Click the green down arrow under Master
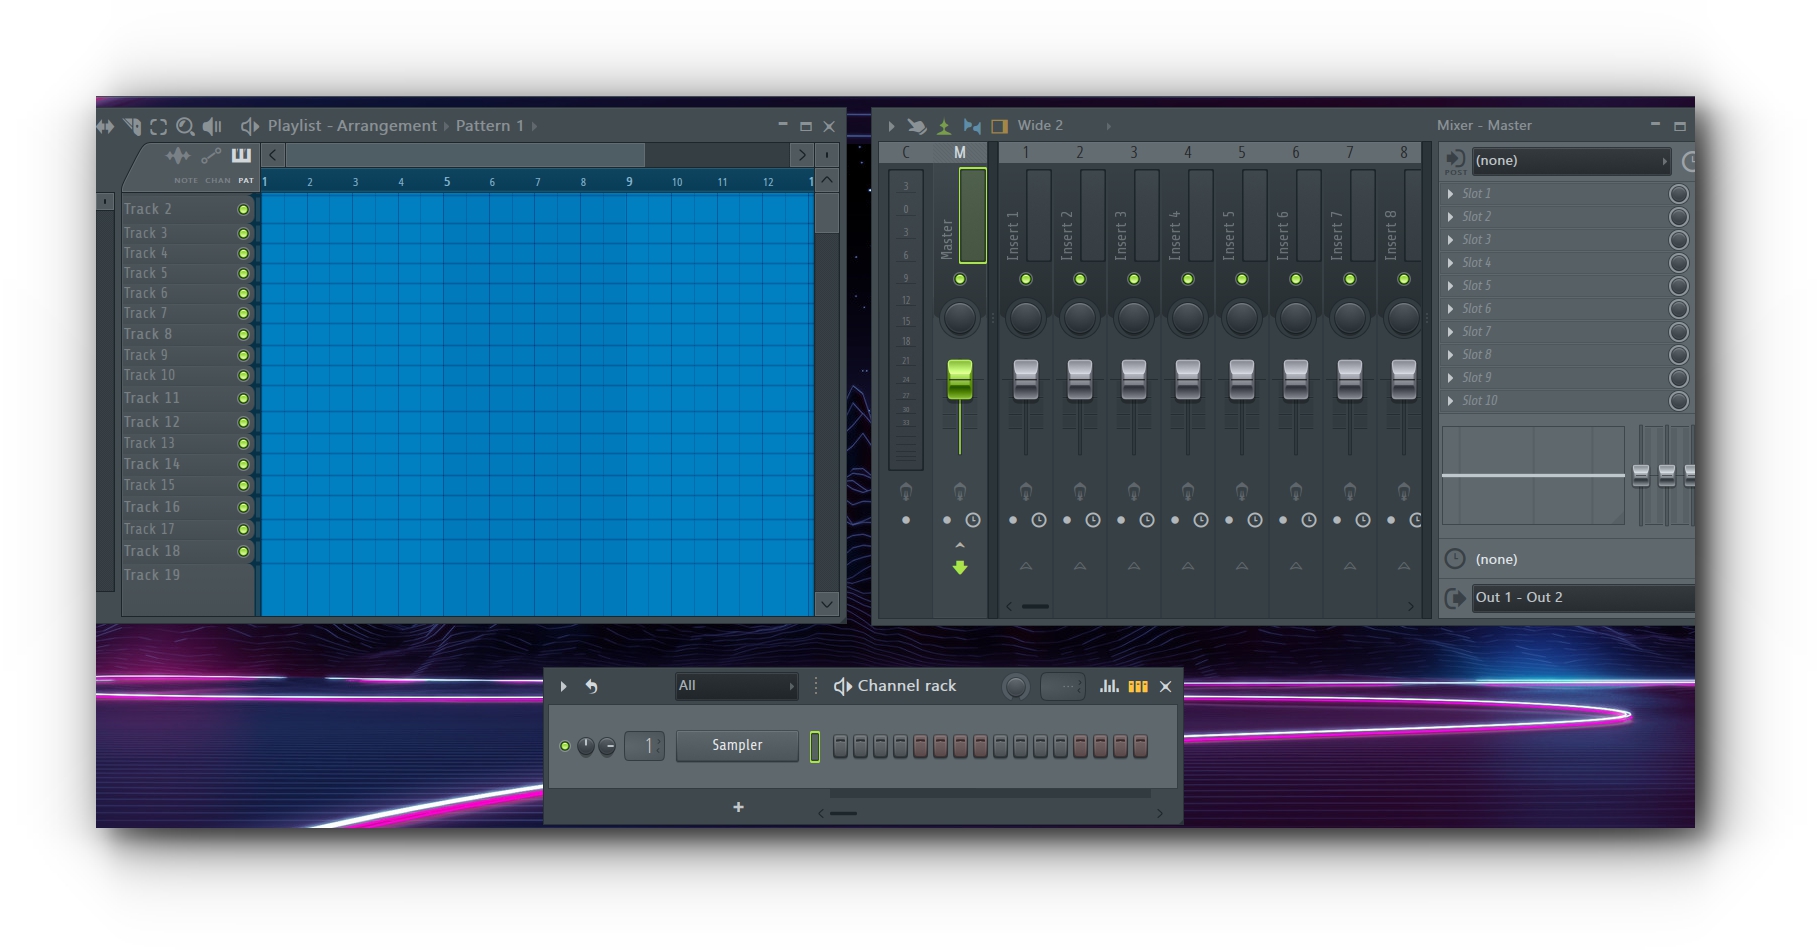Image resolution: width=1817 pixels, height=950 pixels. pos(960,568)
